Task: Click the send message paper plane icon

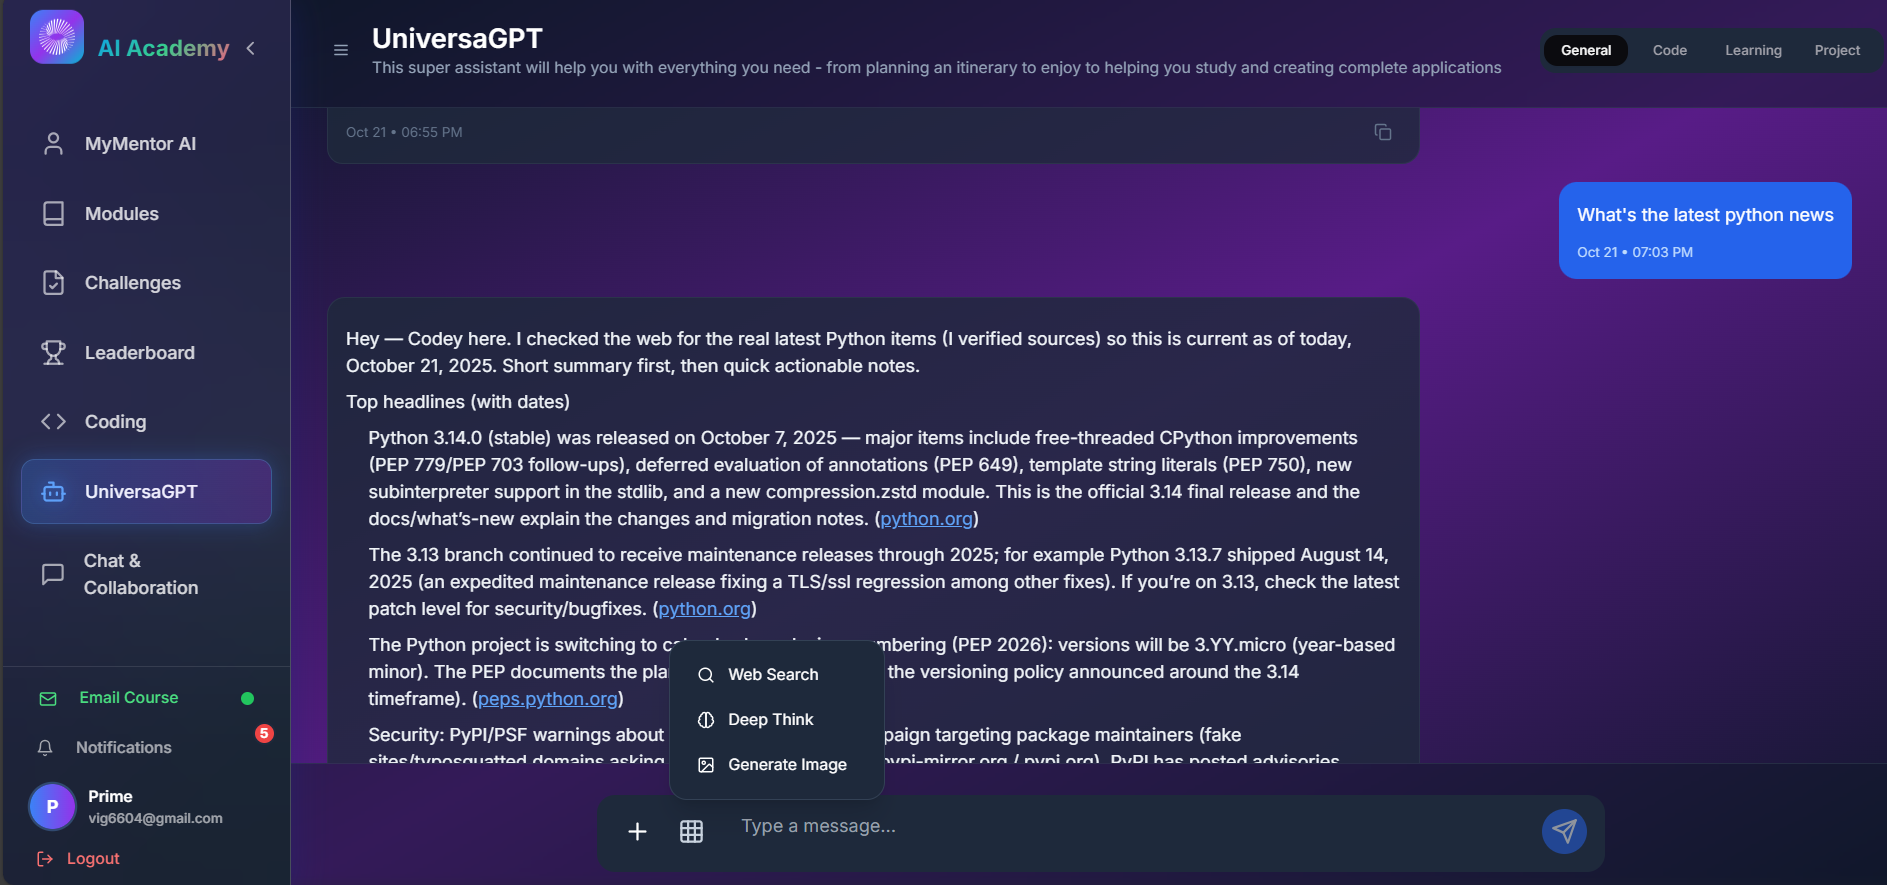Action: 1564,831
